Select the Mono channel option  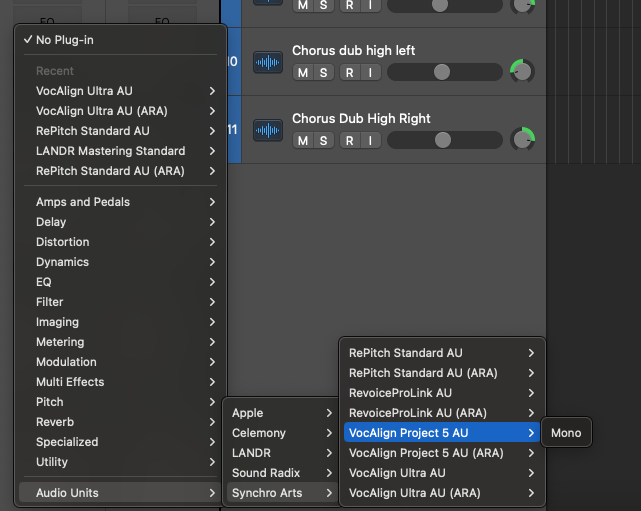coord(566,433)
